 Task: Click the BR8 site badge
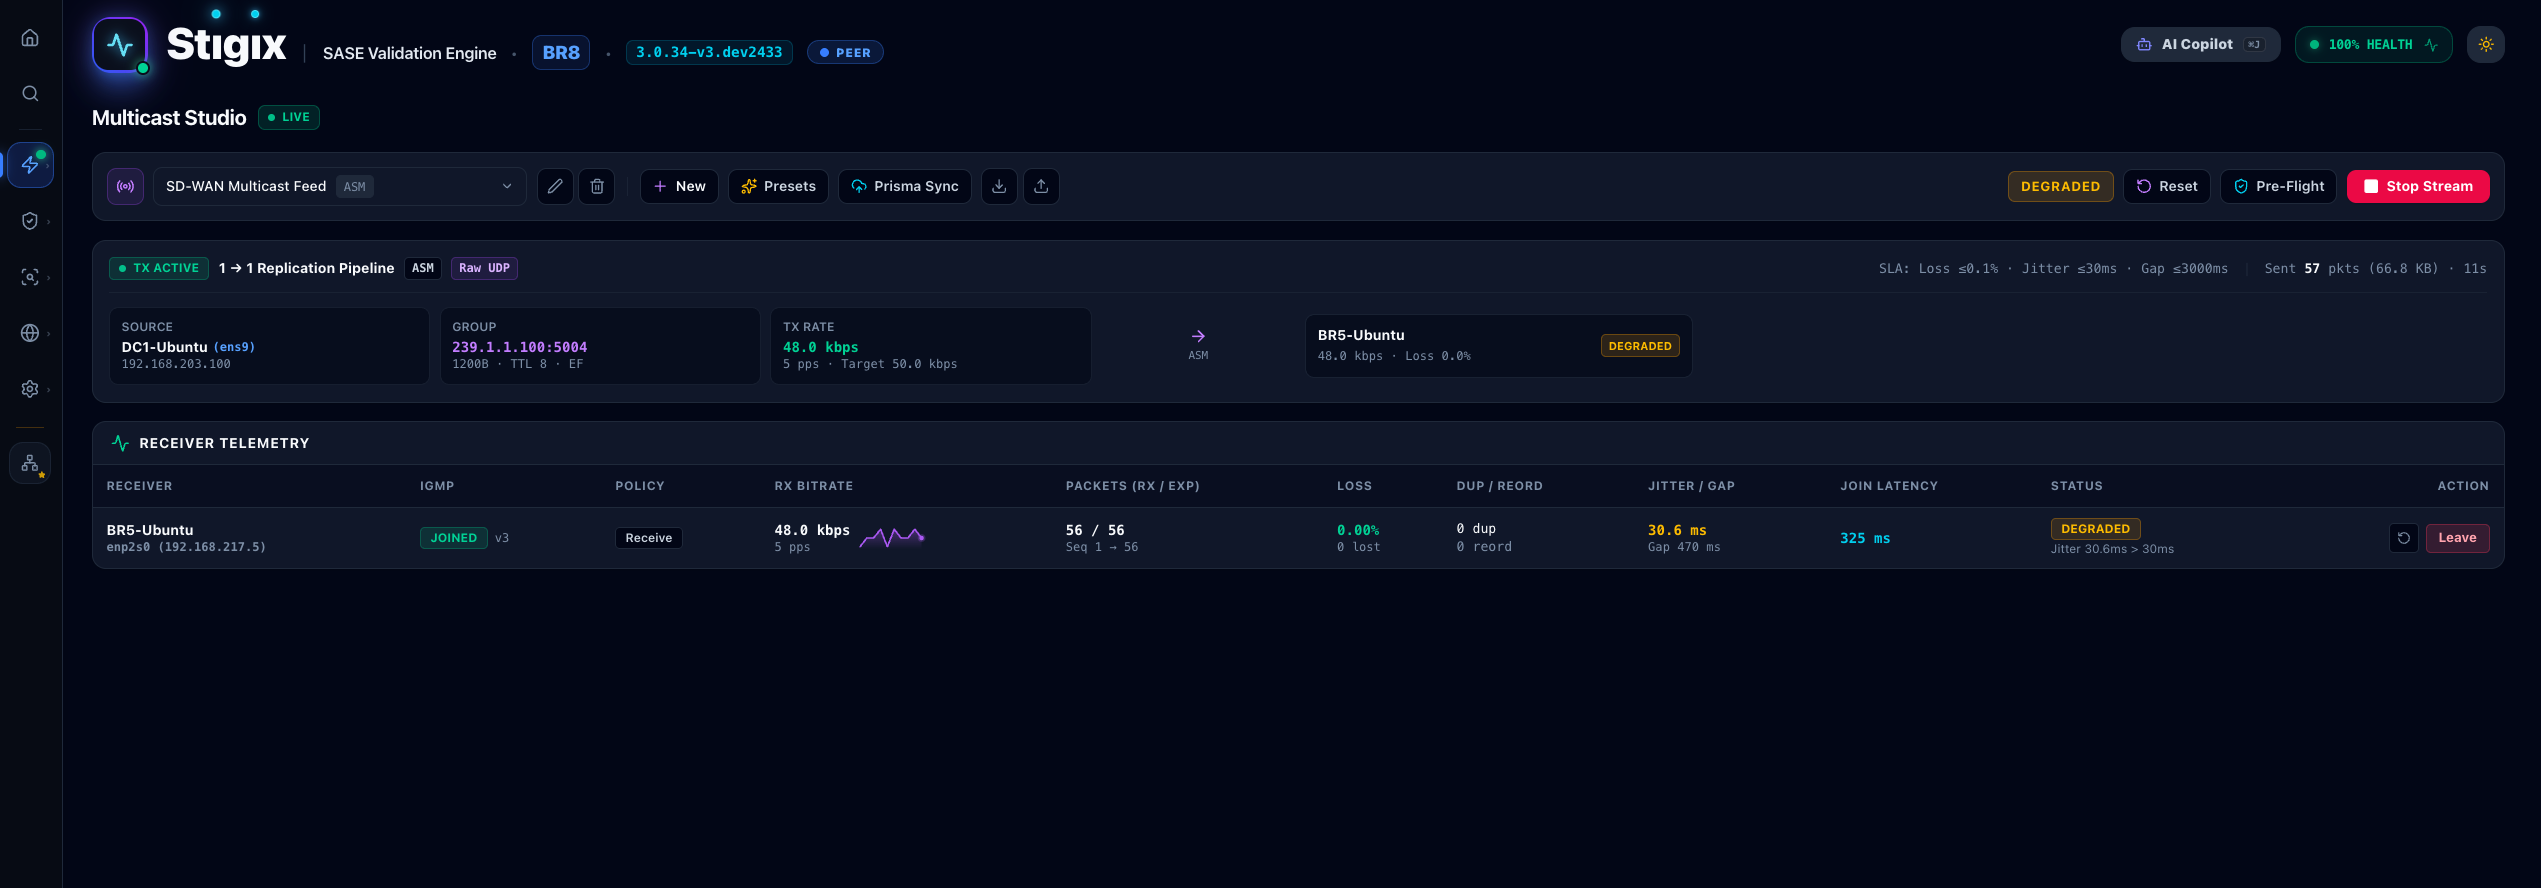point(561,53)
